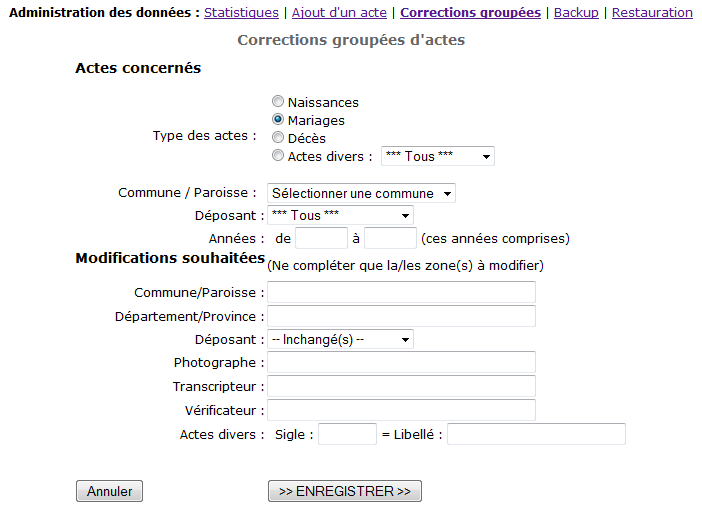Open the Ajout d'un acte link
The image size is (702, 519).
click(x=339, y=13)
